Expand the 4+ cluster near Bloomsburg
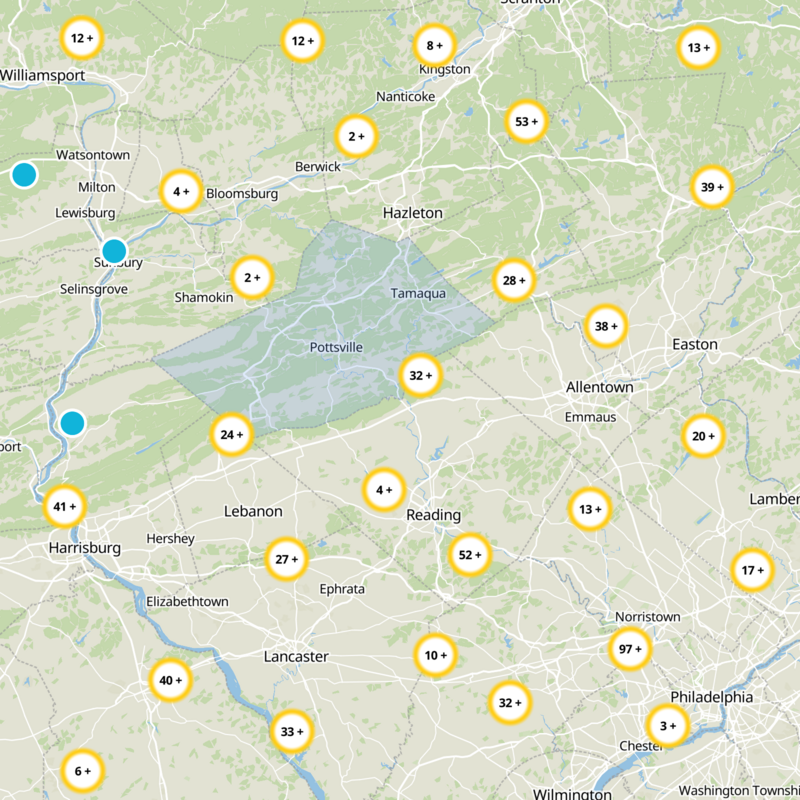Viewport: 800px width, 800px height. coord(180,189)
